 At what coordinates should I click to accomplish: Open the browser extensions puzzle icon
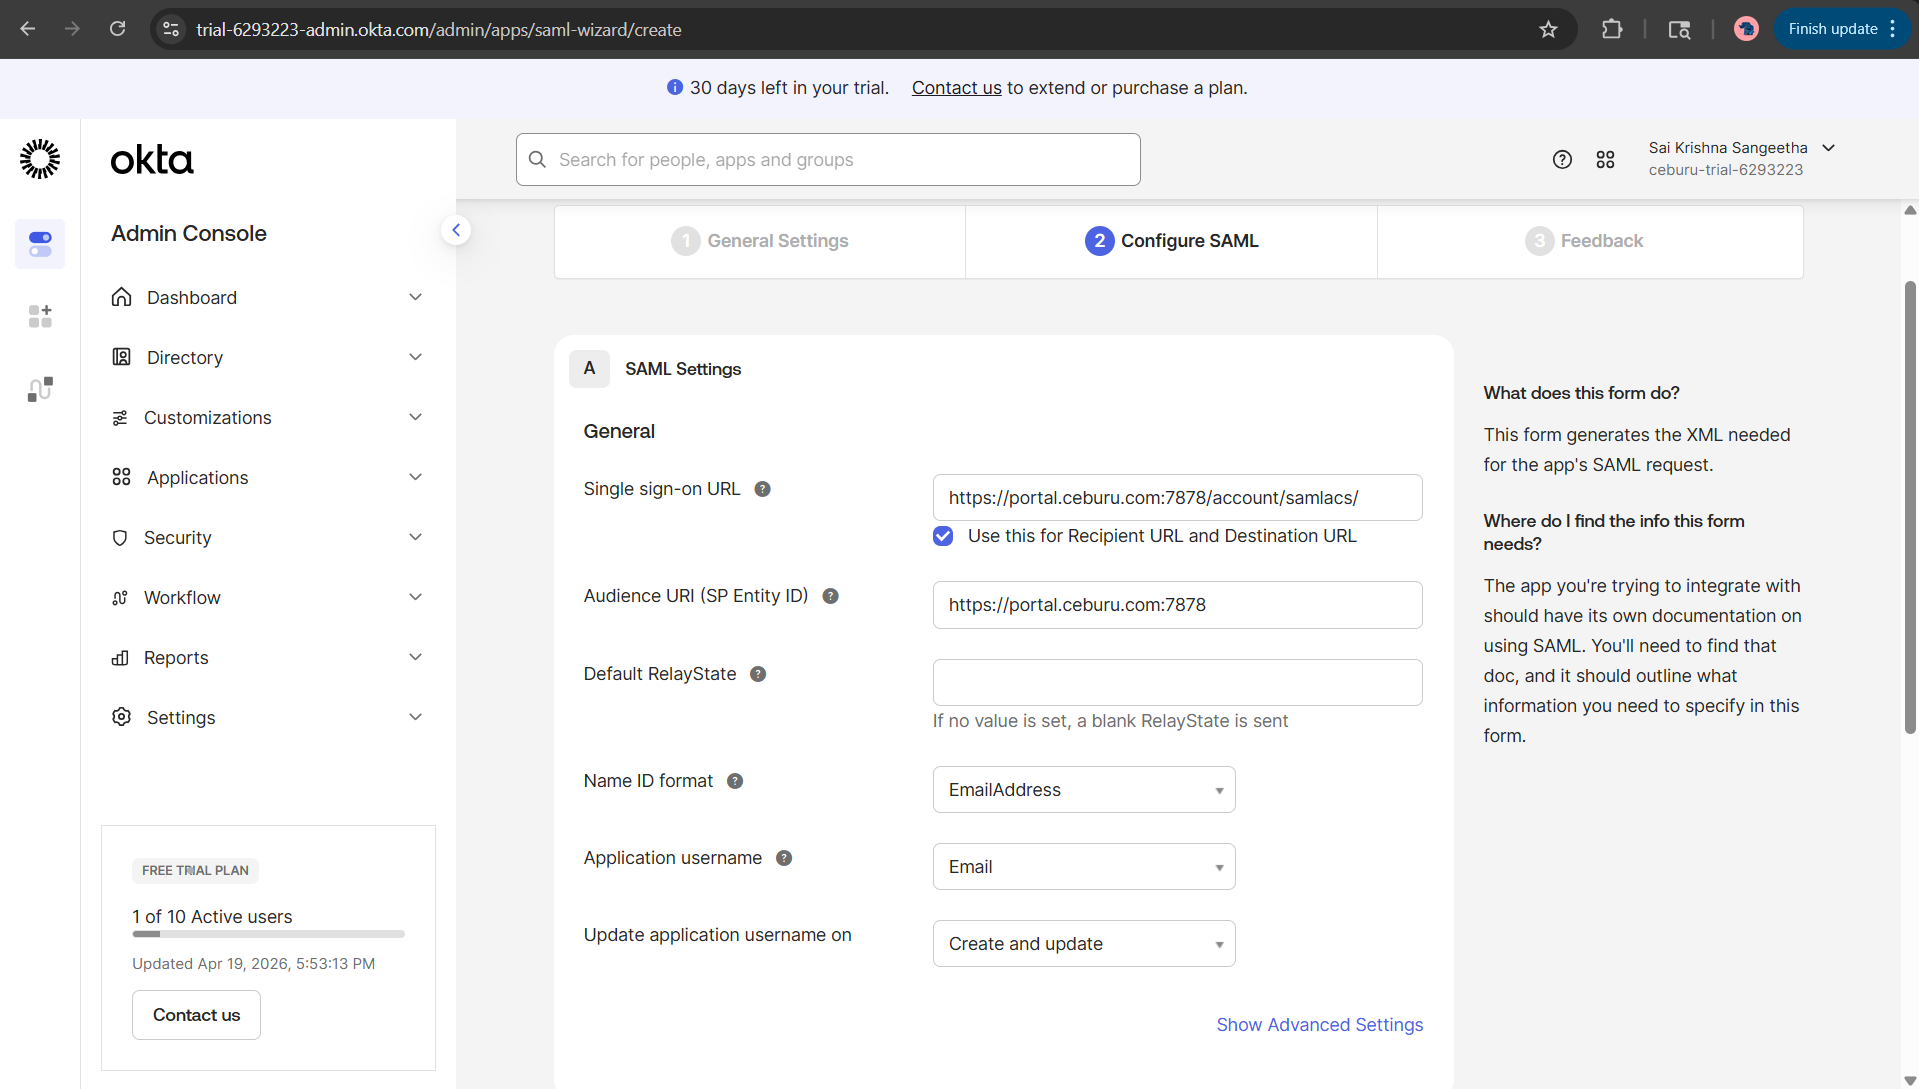1611,29
